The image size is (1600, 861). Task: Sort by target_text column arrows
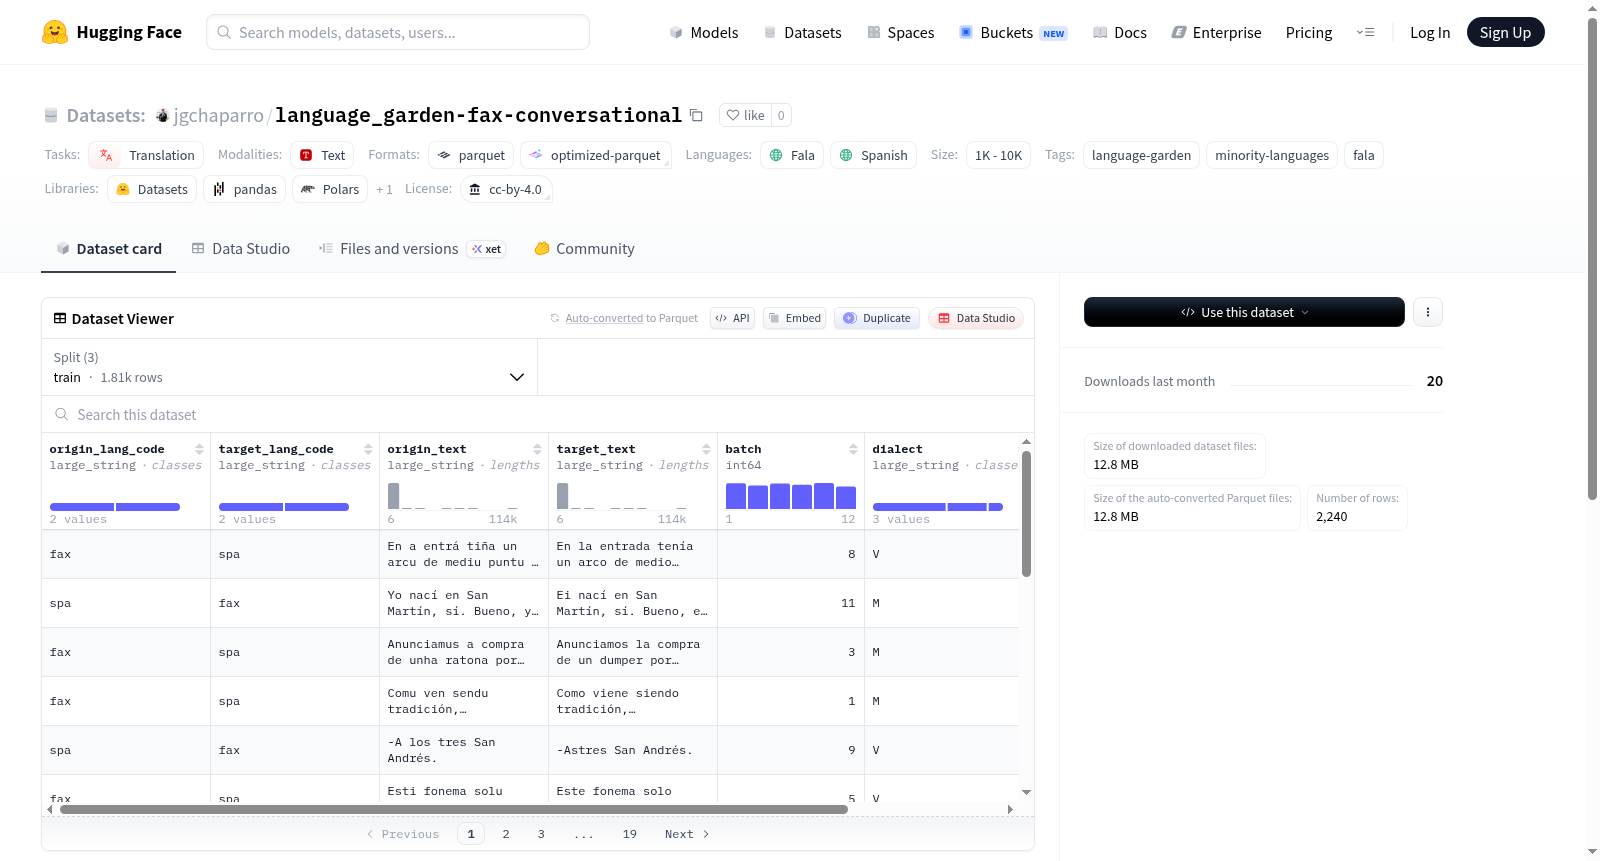pyautogui.click(x=706, y=449)
